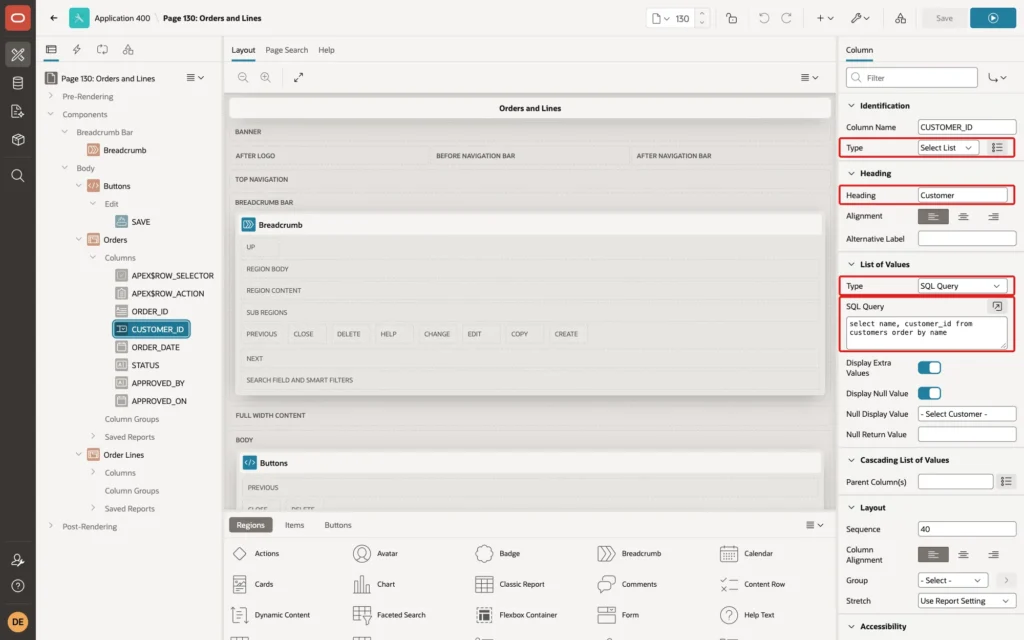Image resolution: width=1024 pixels, height=640 pixels.
Task: Set heading alignment to center
Action: tap(963, 216)
